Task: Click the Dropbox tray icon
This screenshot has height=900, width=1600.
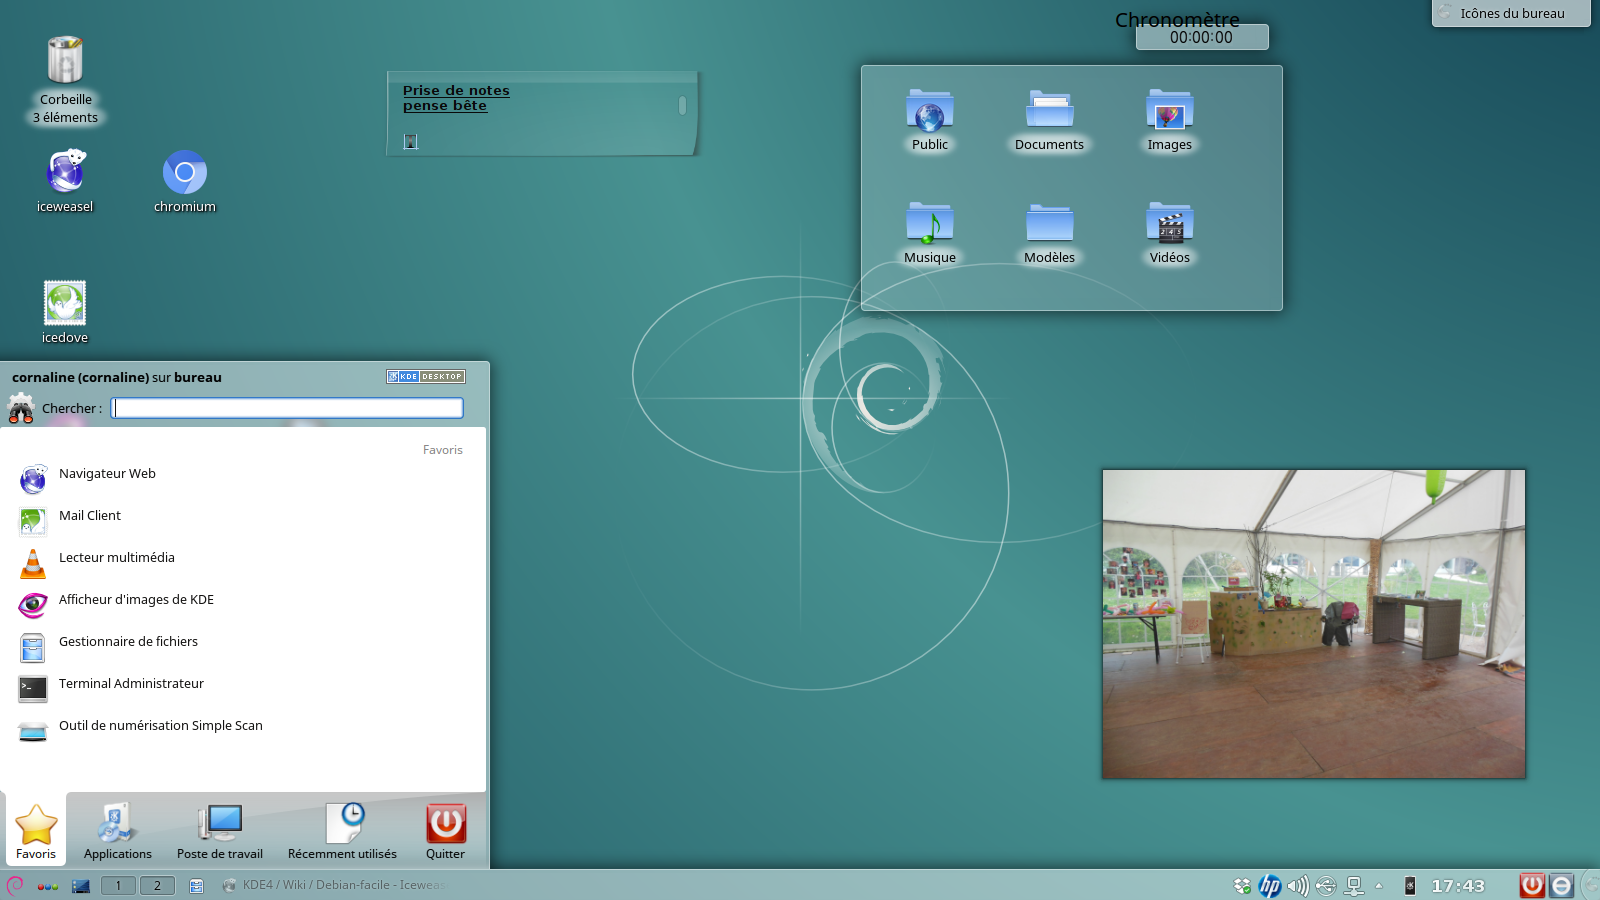Action: [1242, 886]
